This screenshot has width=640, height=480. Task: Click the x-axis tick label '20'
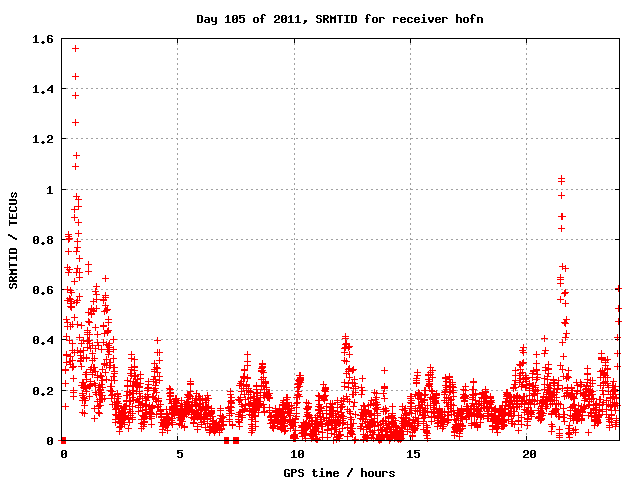coord(526,454)
